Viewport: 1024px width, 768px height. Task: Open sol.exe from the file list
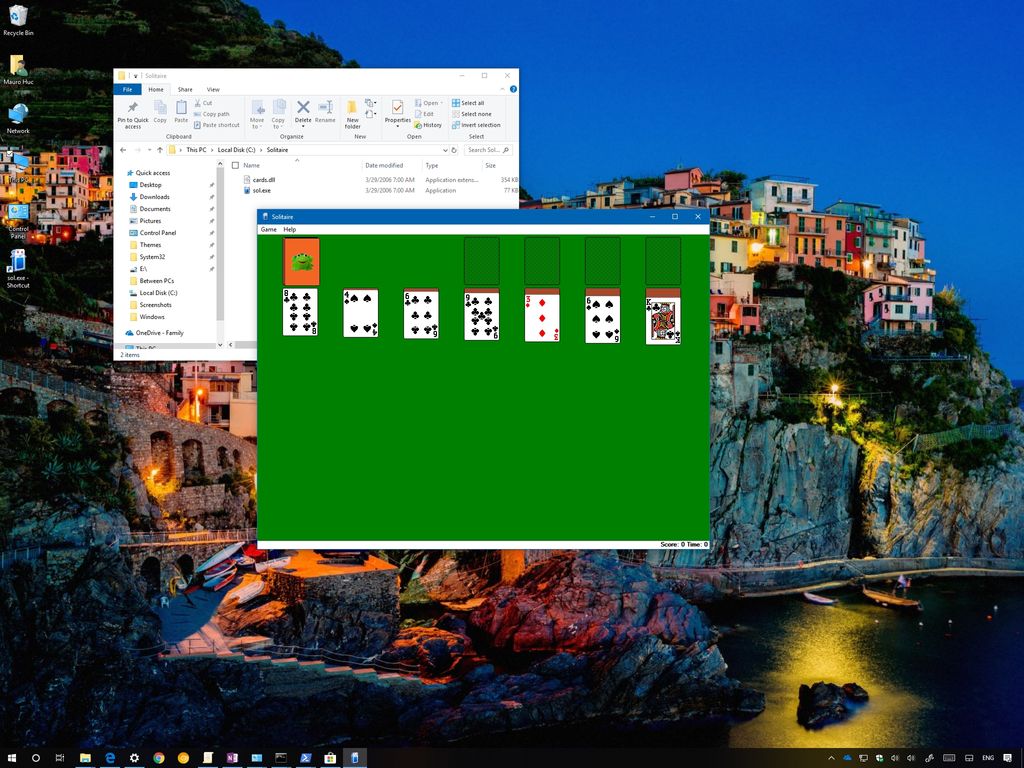(261, 189)
